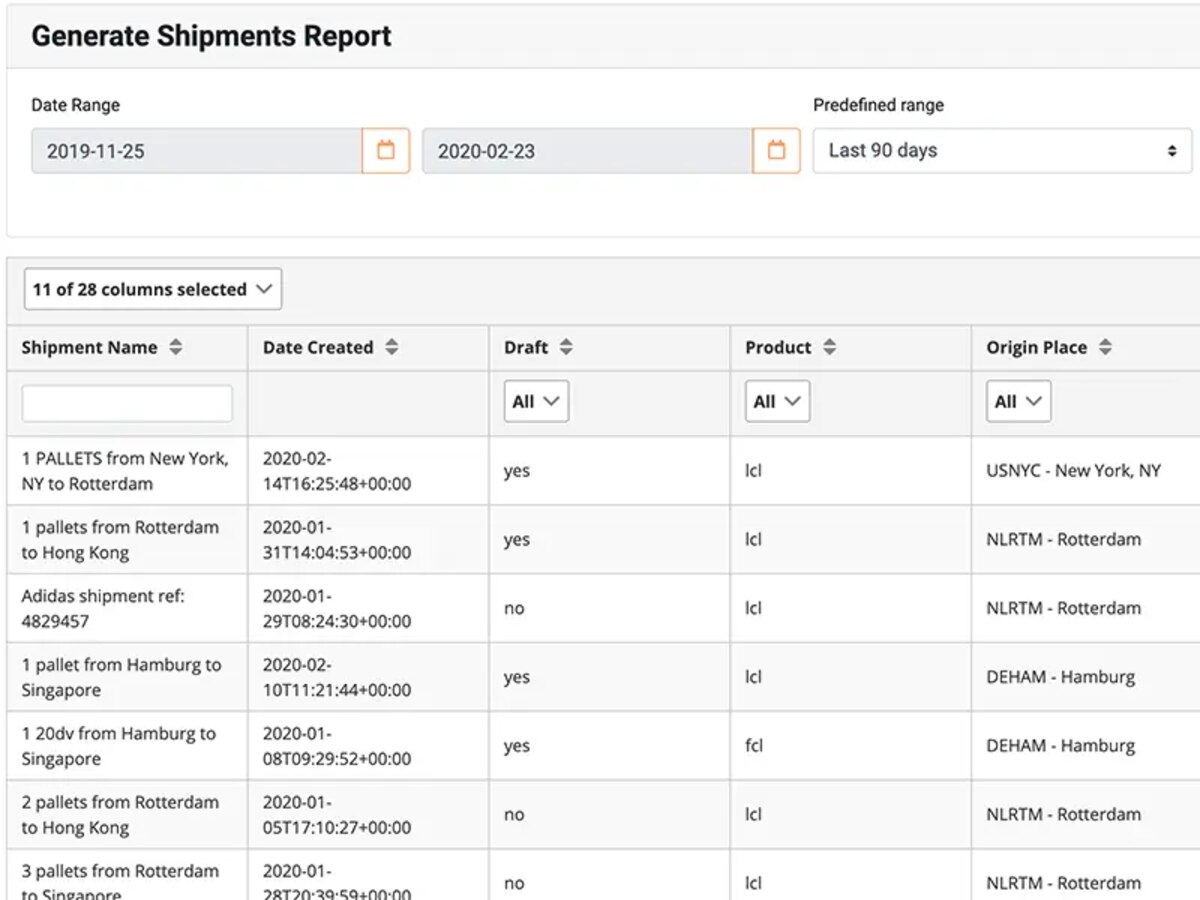Click 'no' draft value in Adidas row
This screenshot has width=1200, height=900.
[x=514, y=609]
